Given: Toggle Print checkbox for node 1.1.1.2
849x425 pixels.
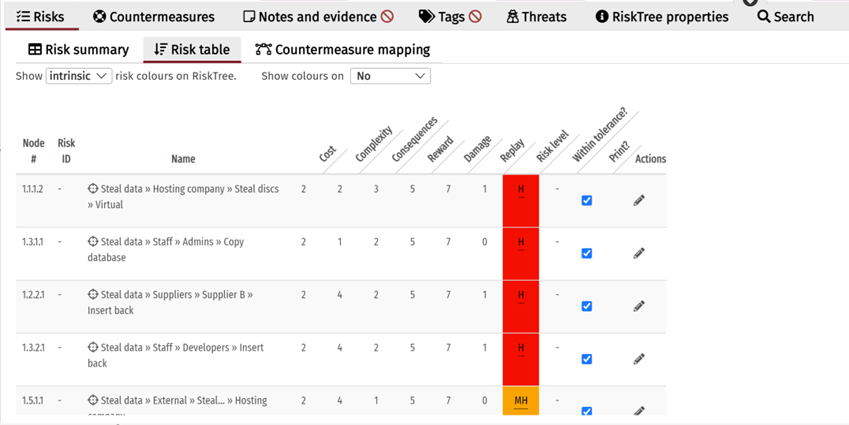Looking at the screenshot, I should click(586, 201).
